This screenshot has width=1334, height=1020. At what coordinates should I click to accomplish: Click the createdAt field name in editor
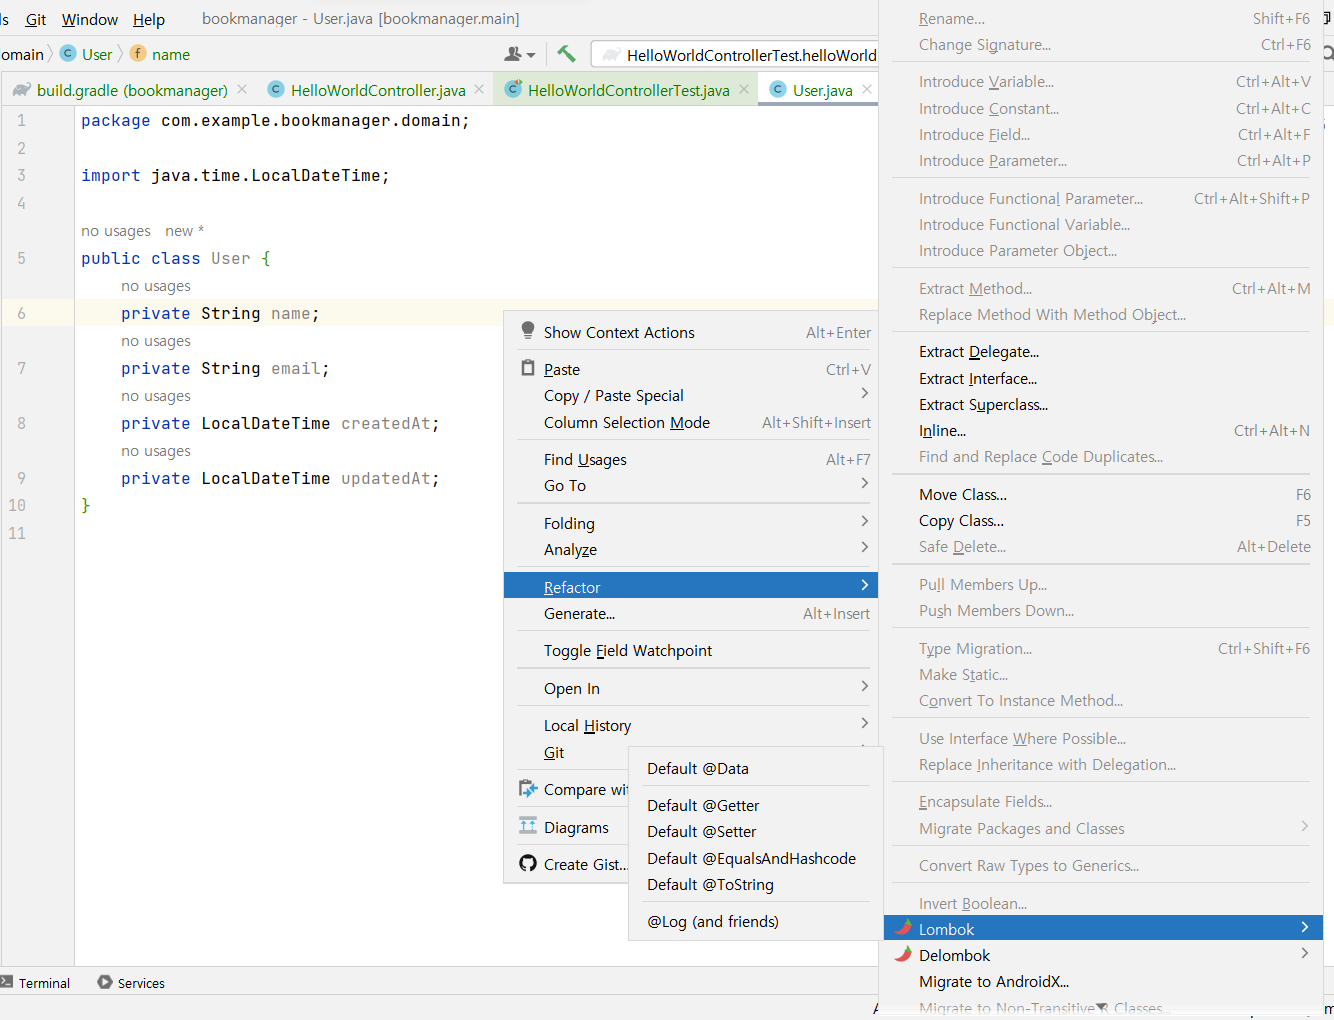point(385,423)
